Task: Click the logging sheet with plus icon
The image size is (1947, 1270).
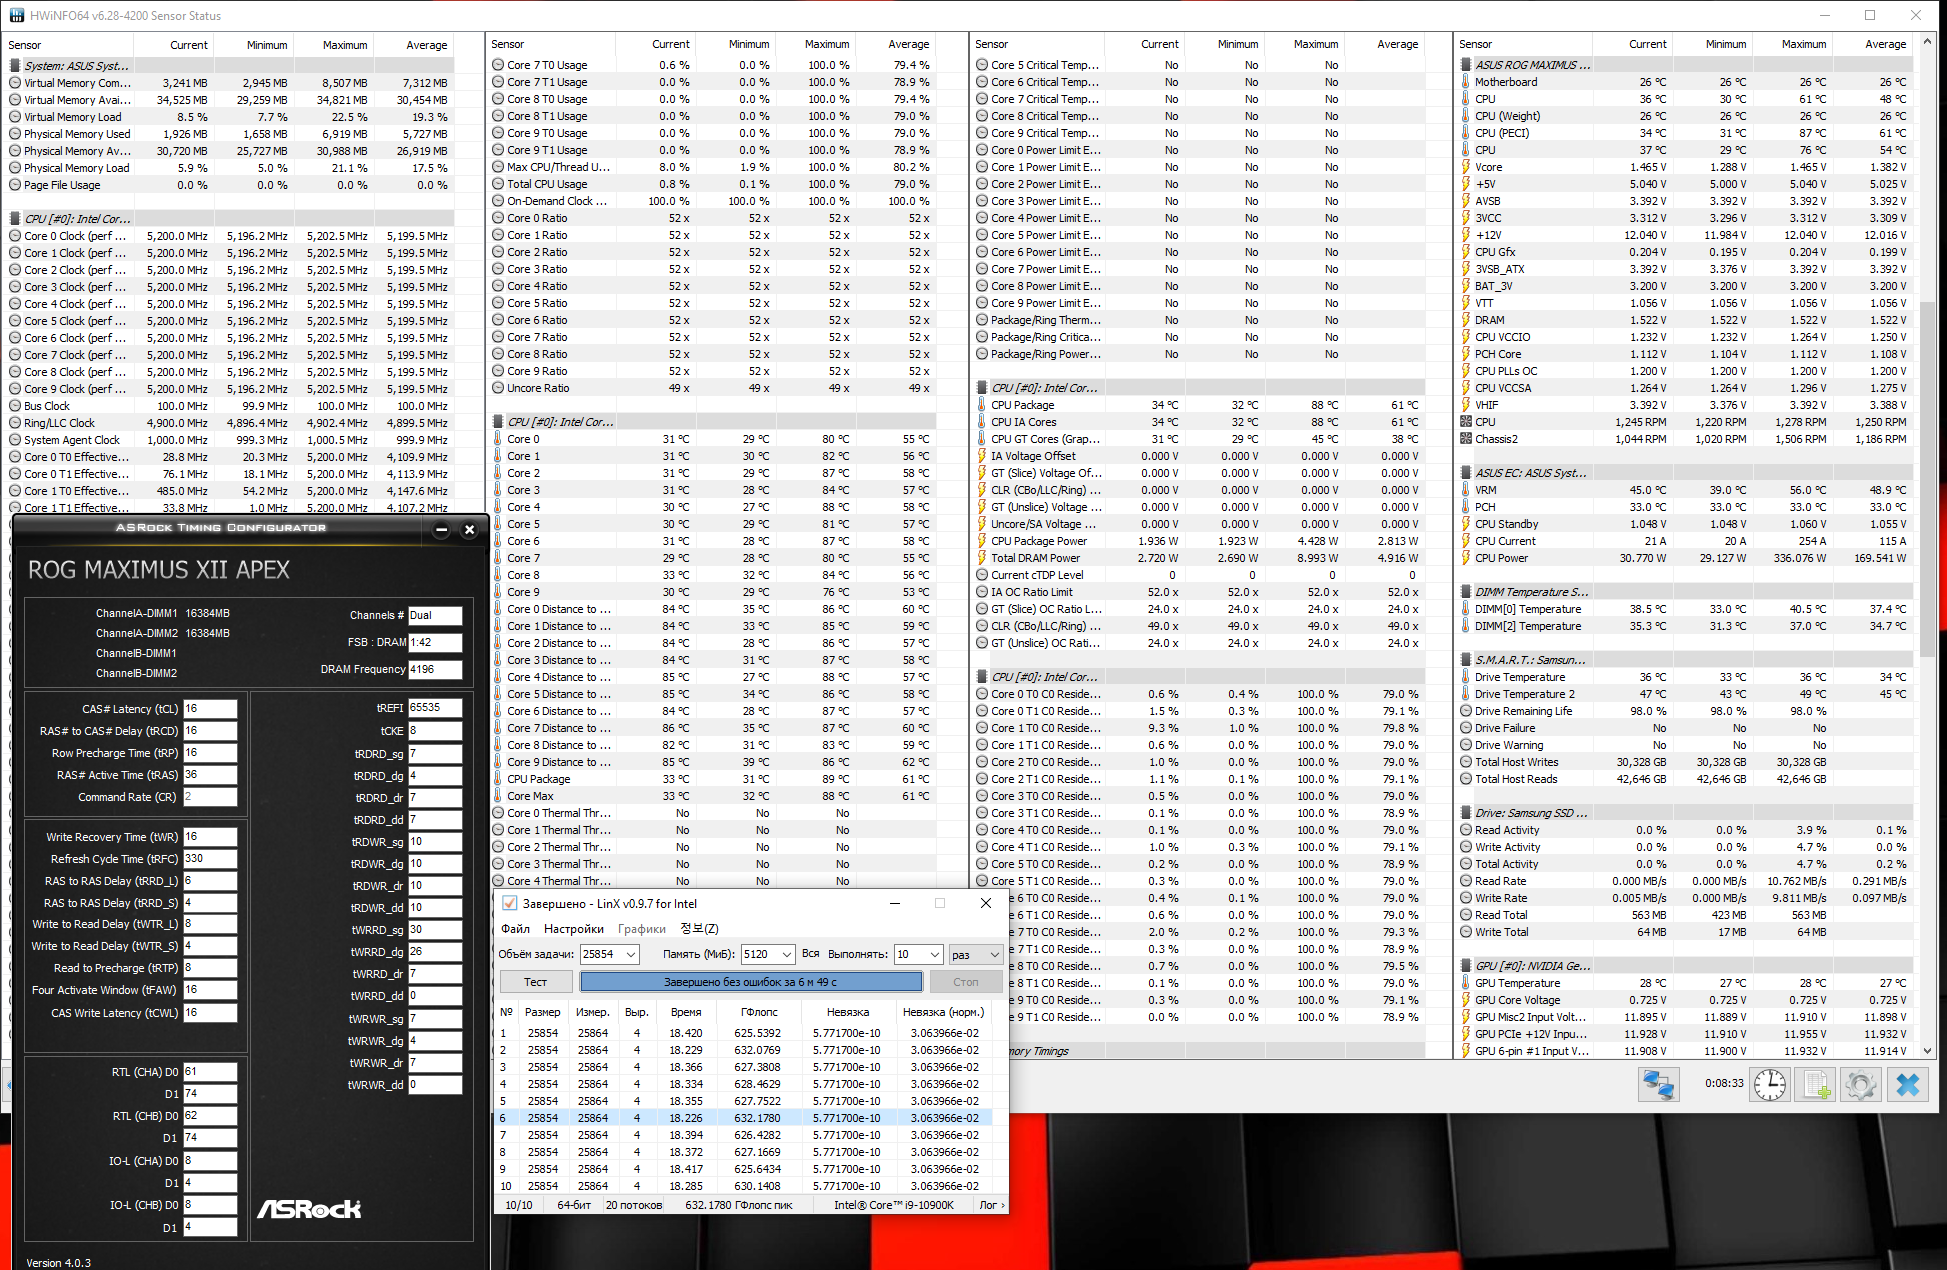Action: [x=1816, y=1085]
